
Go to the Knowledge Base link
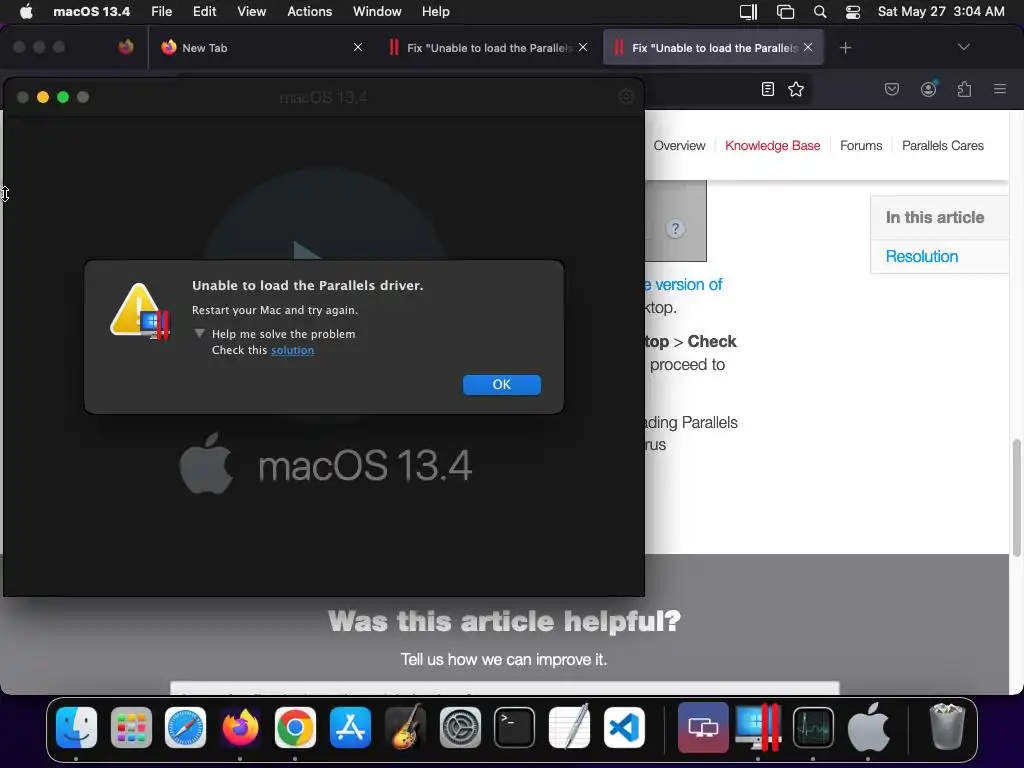pyautogui.click(x=773, y=146)
